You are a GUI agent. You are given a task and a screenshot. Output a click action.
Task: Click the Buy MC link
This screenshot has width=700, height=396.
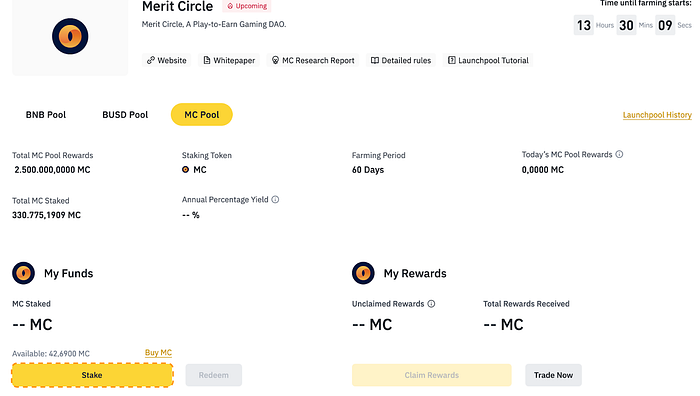pos(158,353)
